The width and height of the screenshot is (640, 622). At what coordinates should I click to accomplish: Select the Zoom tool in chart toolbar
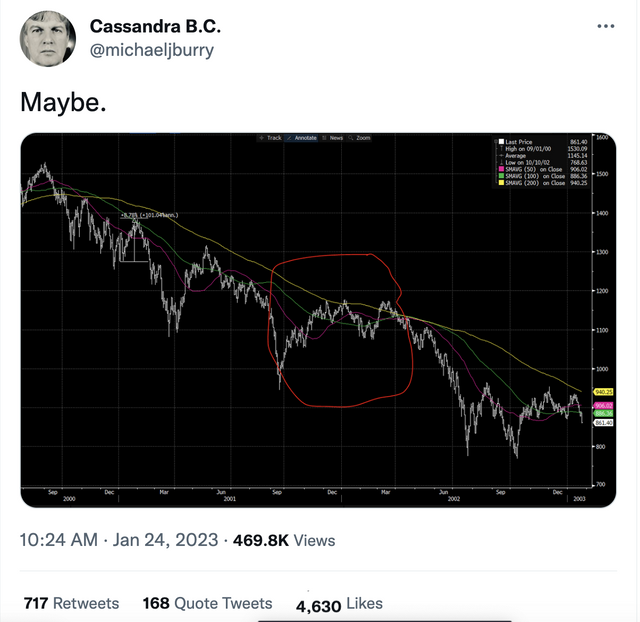coord(359,138)
